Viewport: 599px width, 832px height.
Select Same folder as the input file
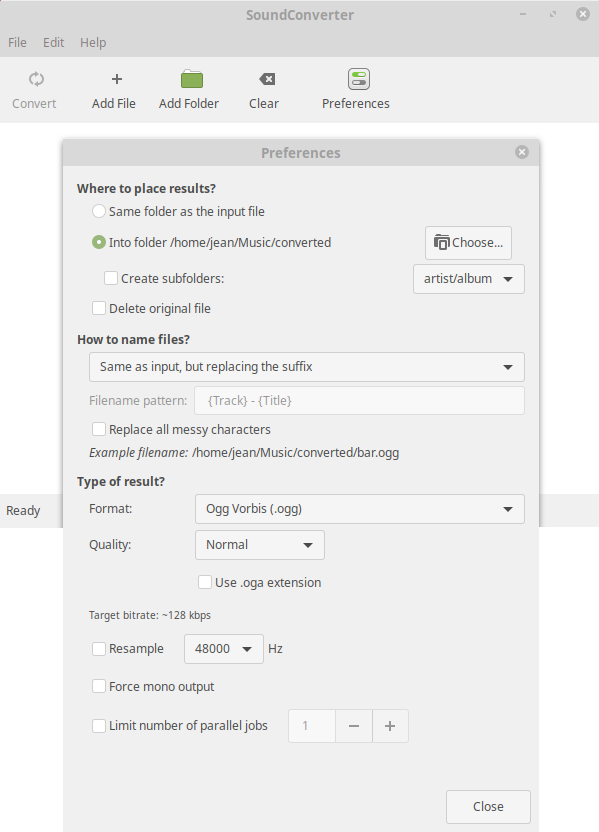99,211
